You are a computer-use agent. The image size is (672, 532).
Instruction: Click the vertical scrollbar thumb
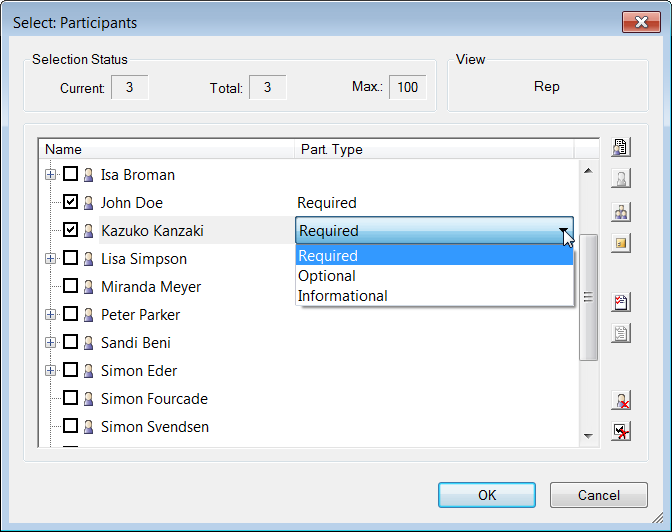tap(588, 298)
